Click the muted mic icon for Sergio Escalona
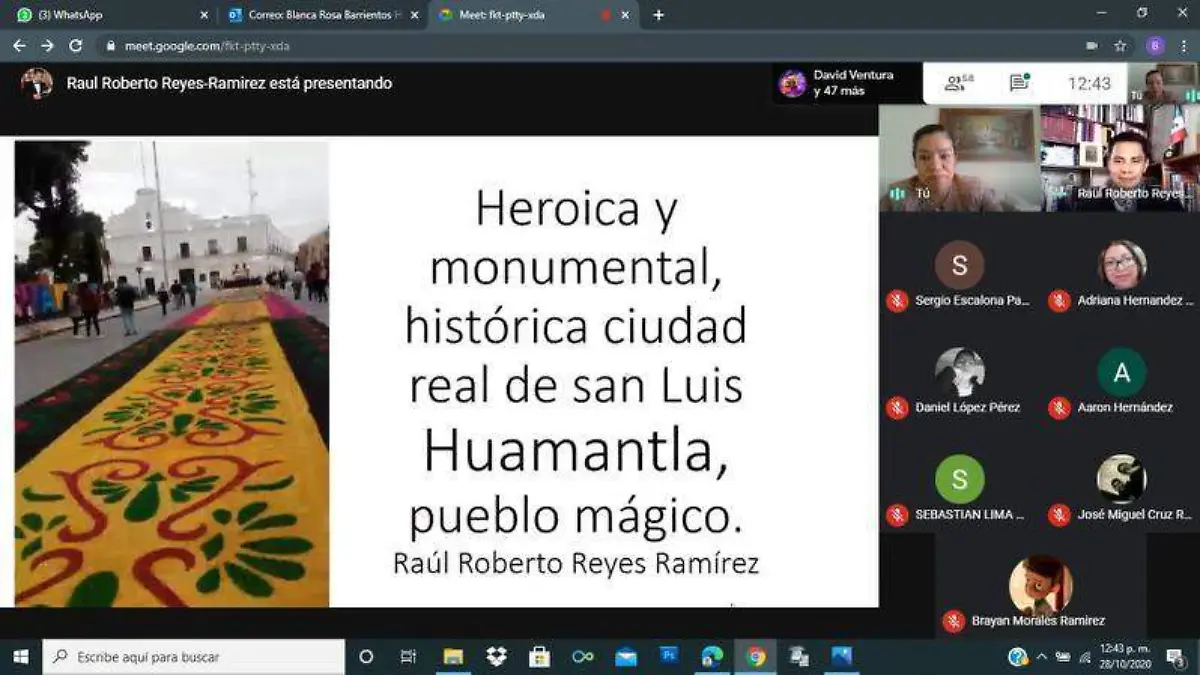 pyautogui.click(x=897, y=300)
